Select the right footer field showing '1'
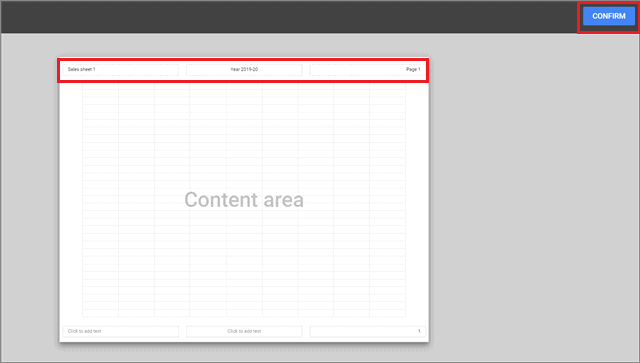This screenshot has width=640, height=363. (367, 331)
